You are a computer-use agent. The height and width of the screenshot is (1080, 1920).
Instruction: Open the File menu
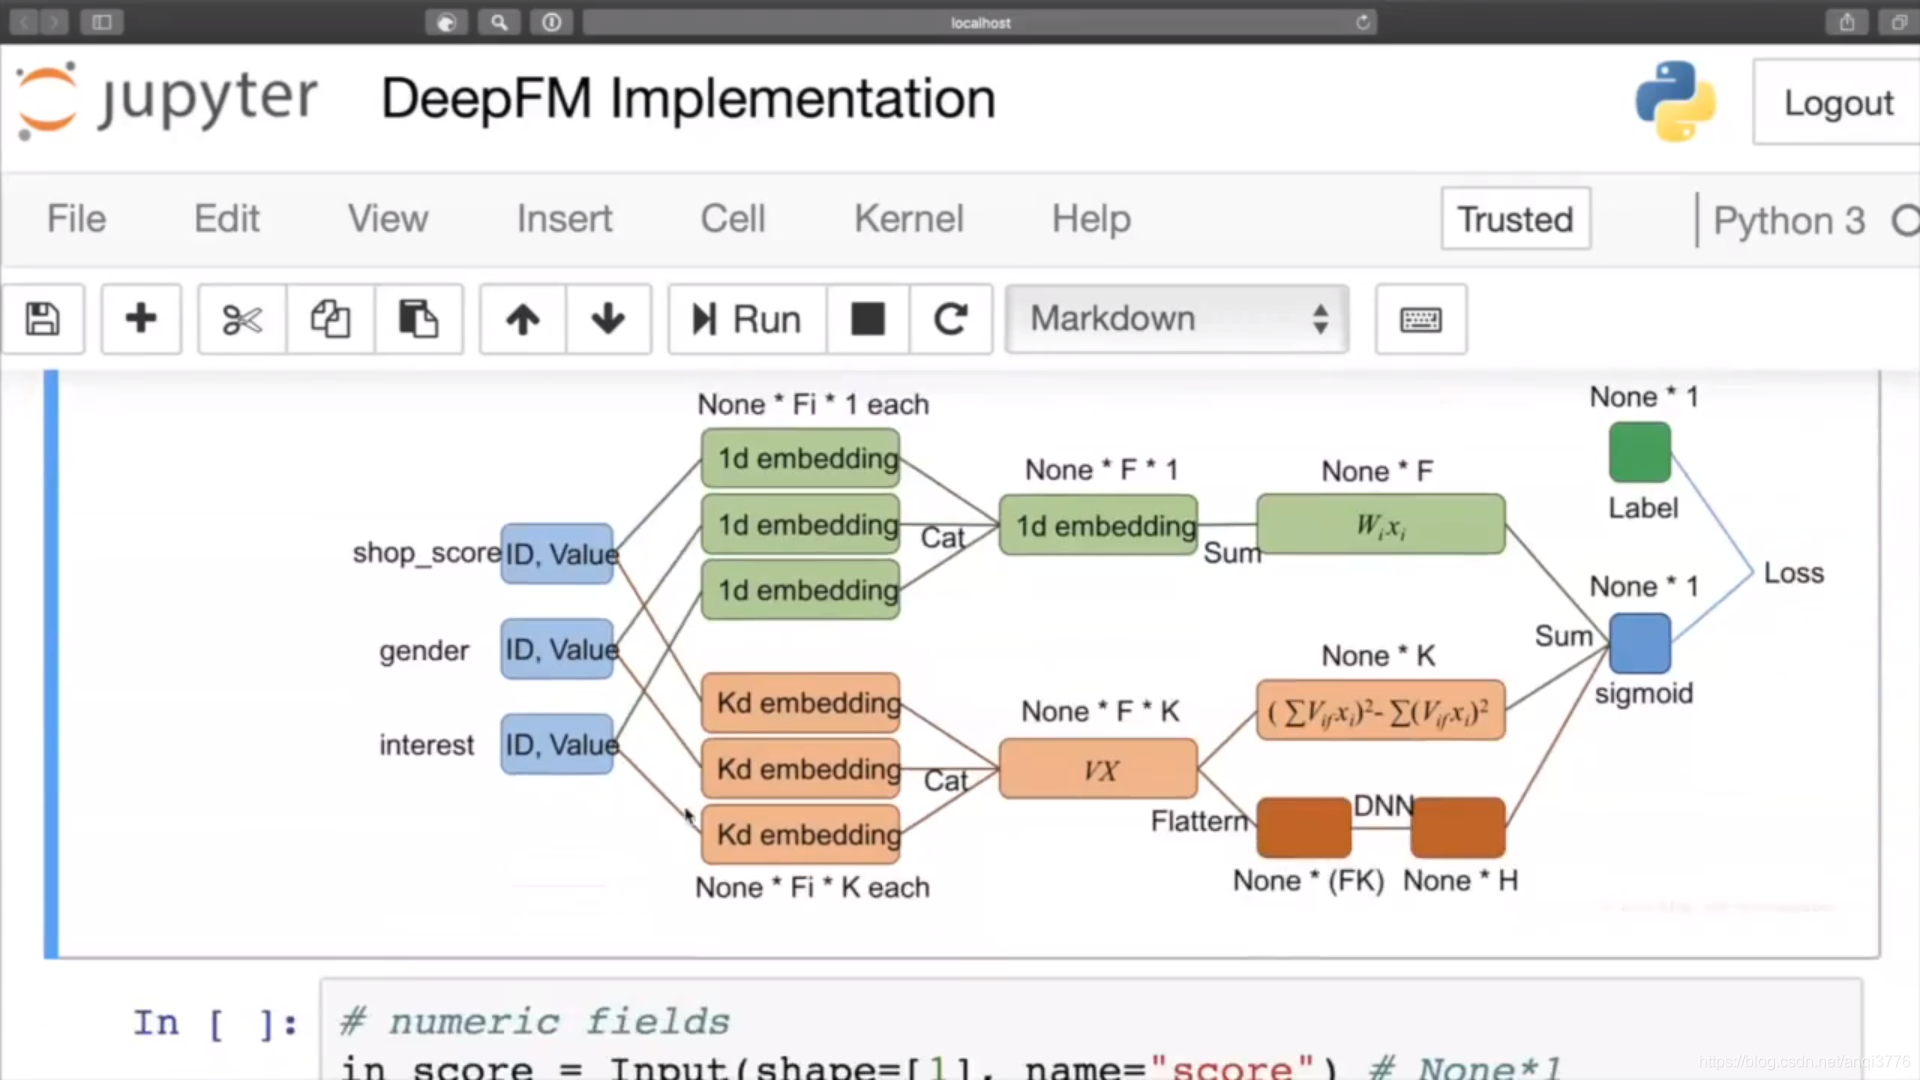pyautogui.click(x=76, y=219)
